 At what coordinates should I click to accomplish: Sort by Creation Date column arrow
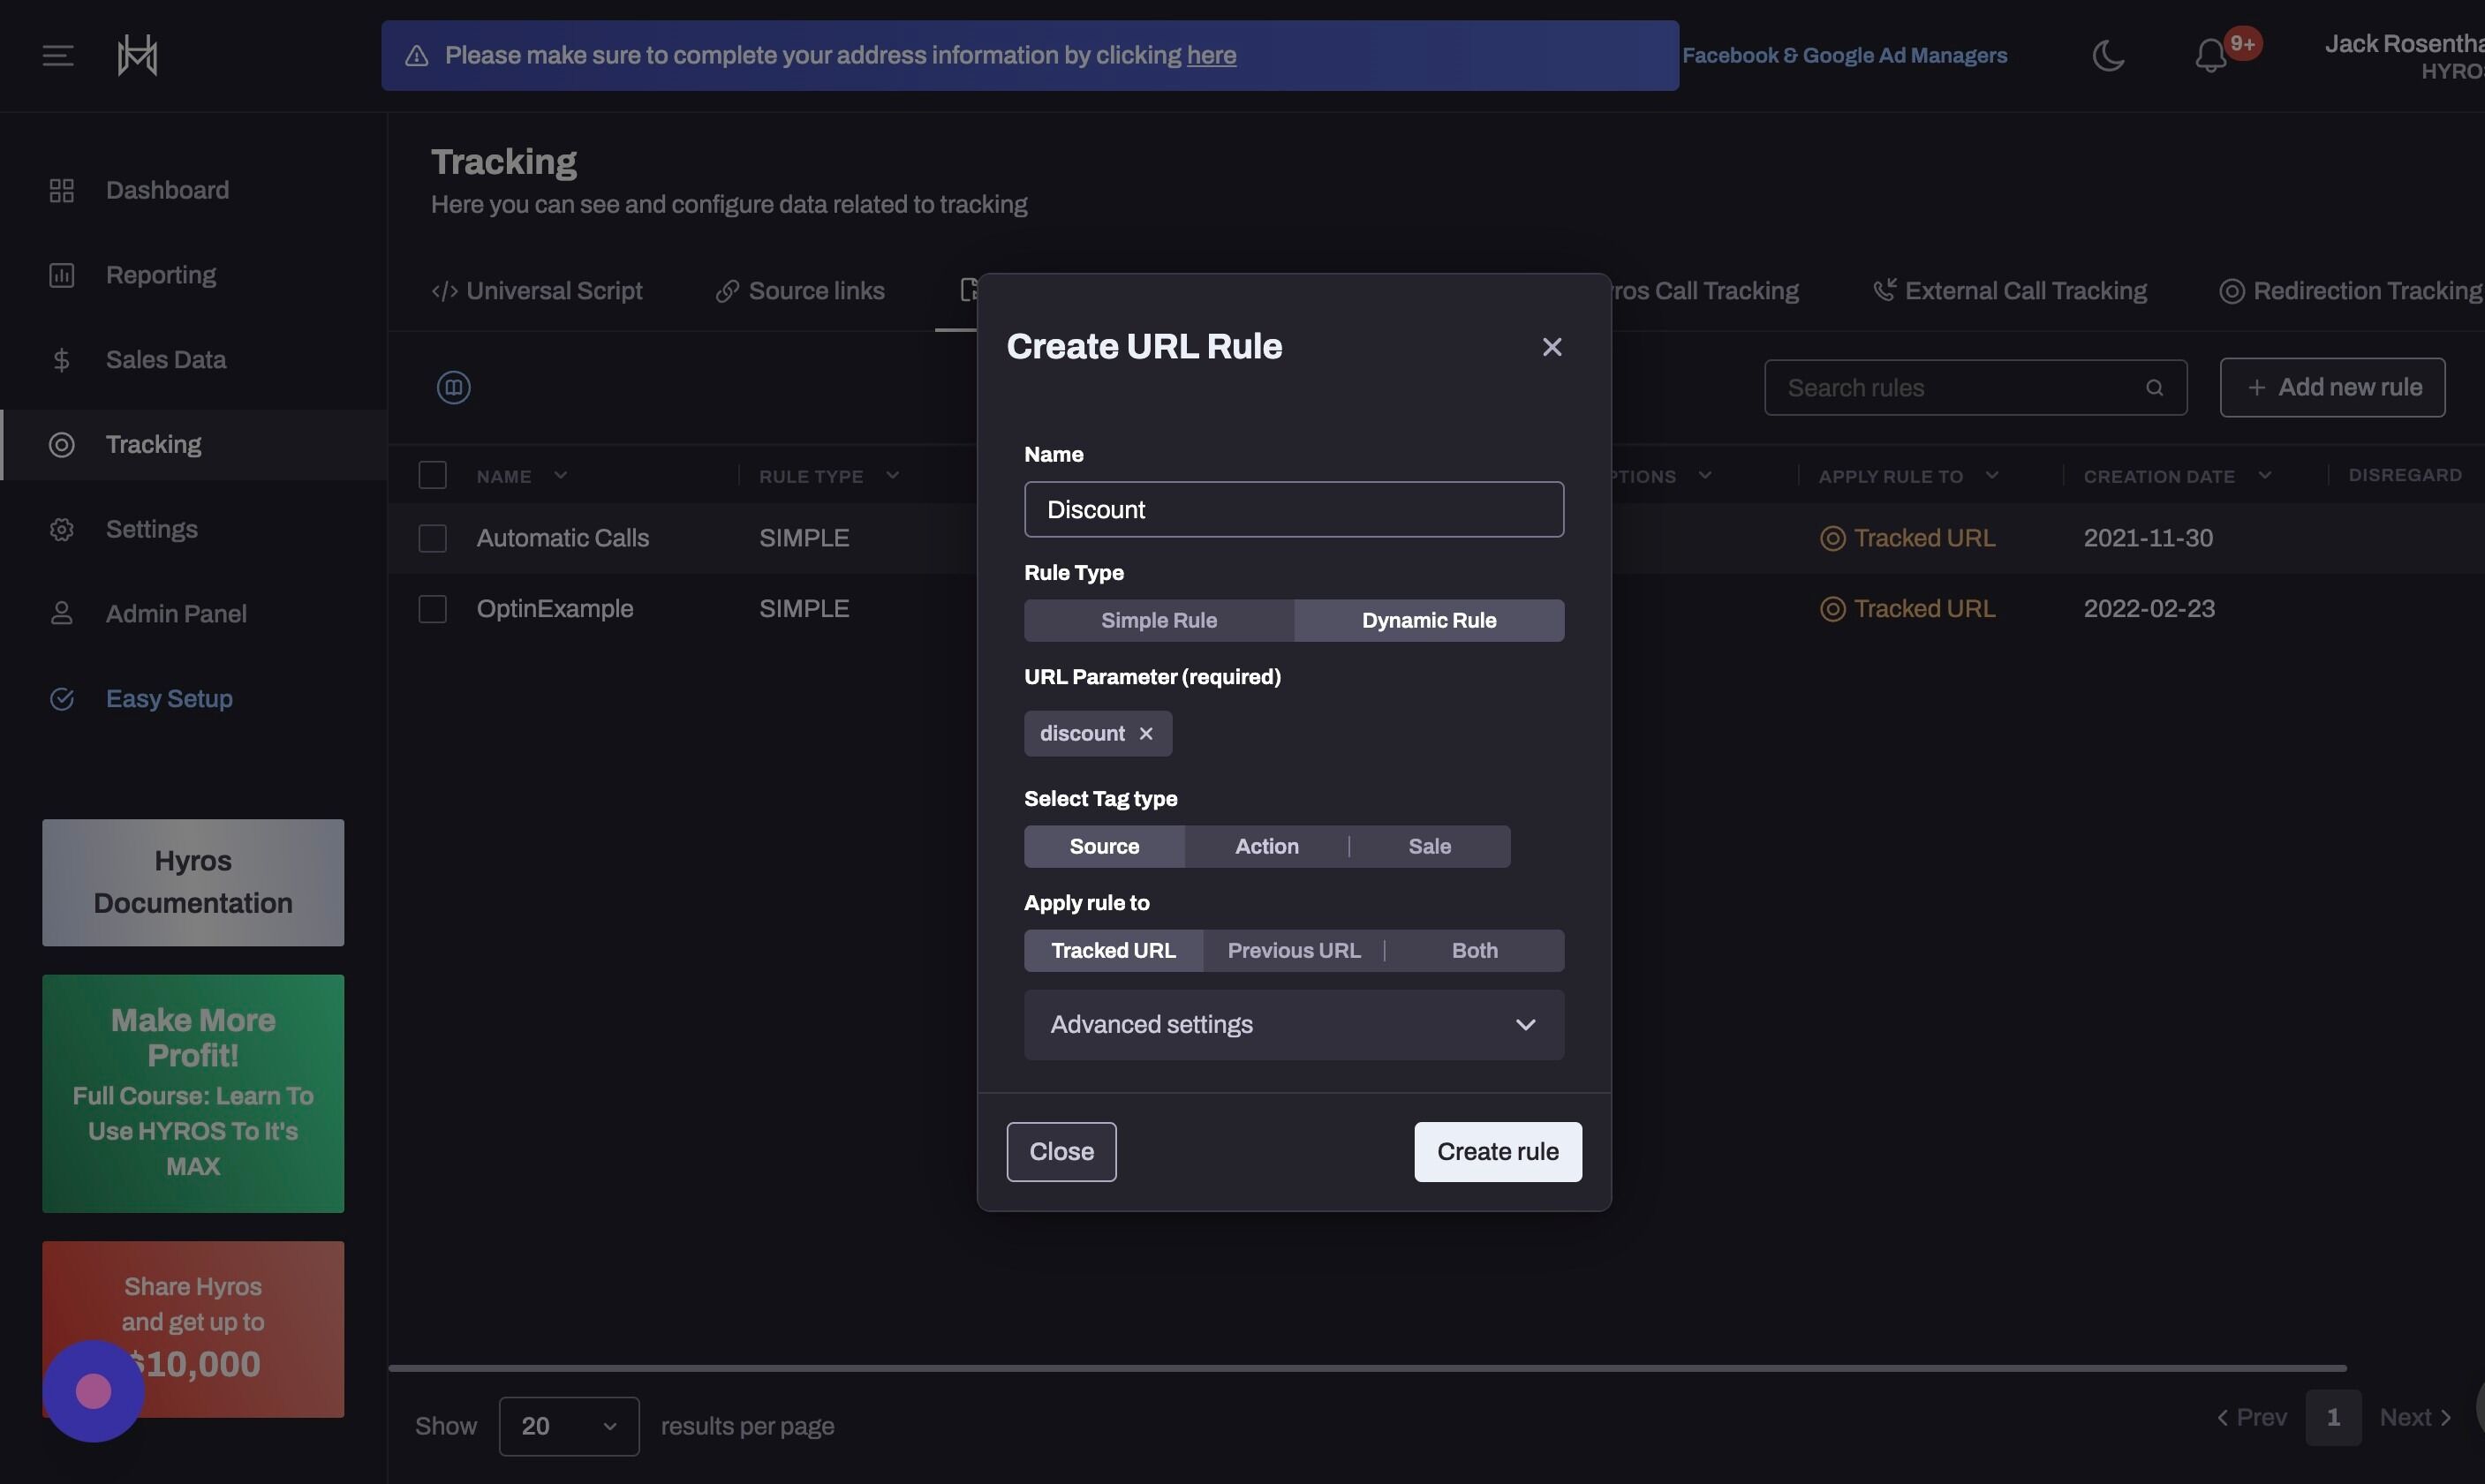pos(2264,475)
